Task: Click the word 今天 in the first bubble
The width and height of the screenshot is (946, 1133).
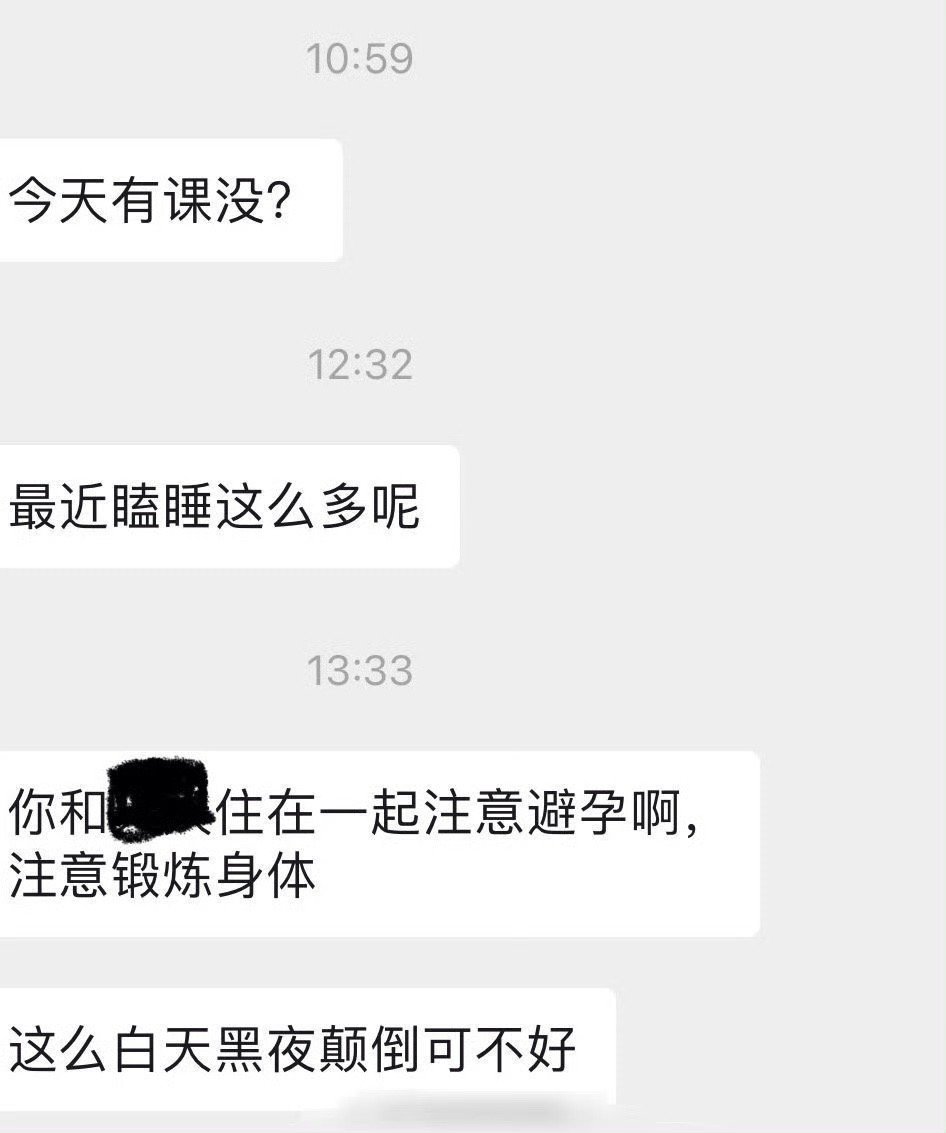Action: (59, 200)
